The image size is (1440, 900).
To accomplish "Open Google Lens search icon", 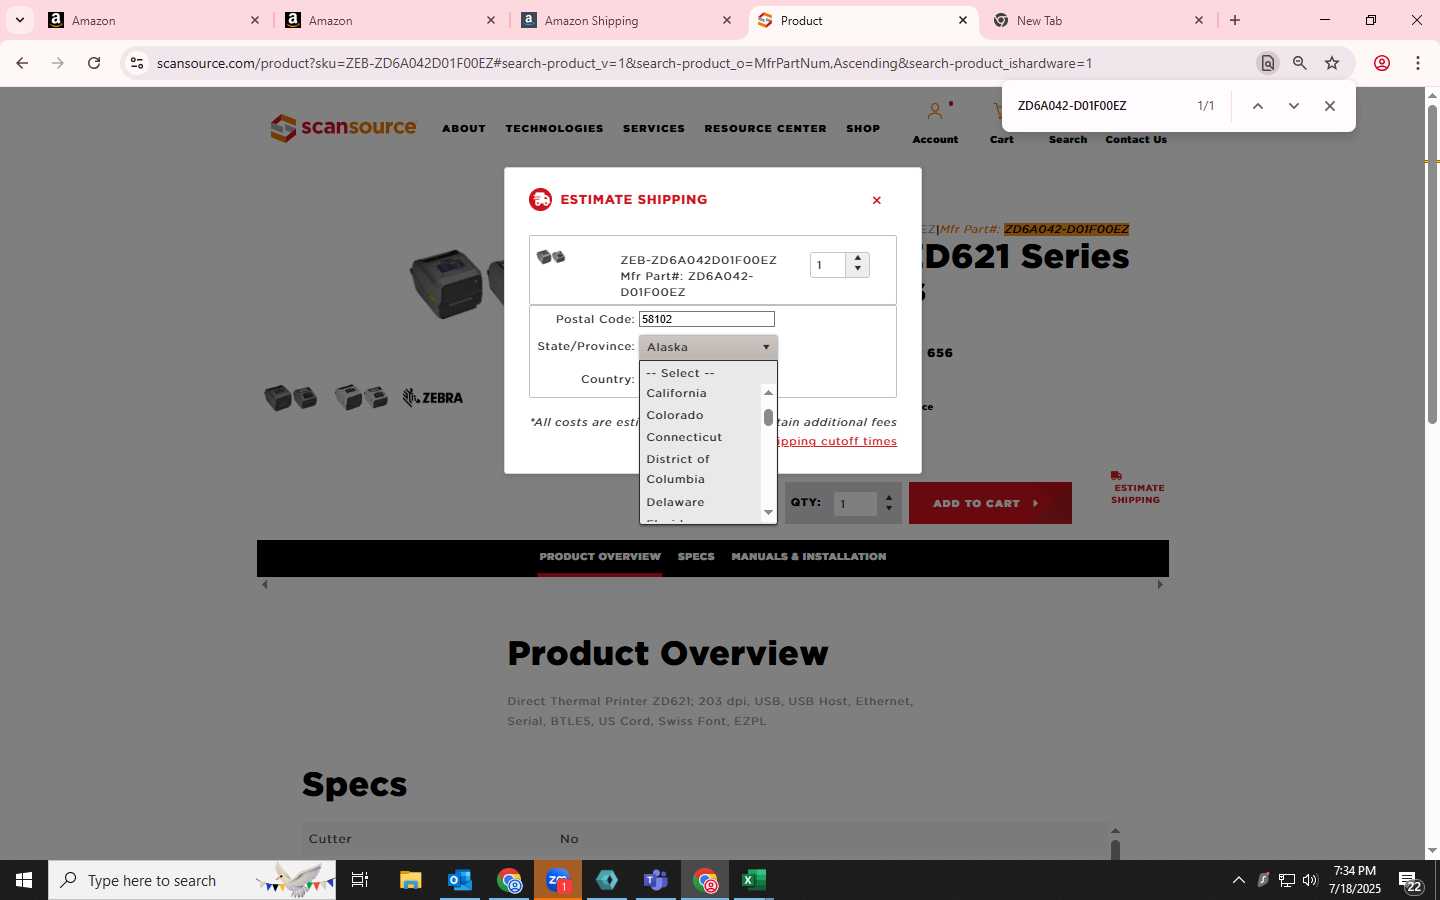I will click(x=1268, y=63).
